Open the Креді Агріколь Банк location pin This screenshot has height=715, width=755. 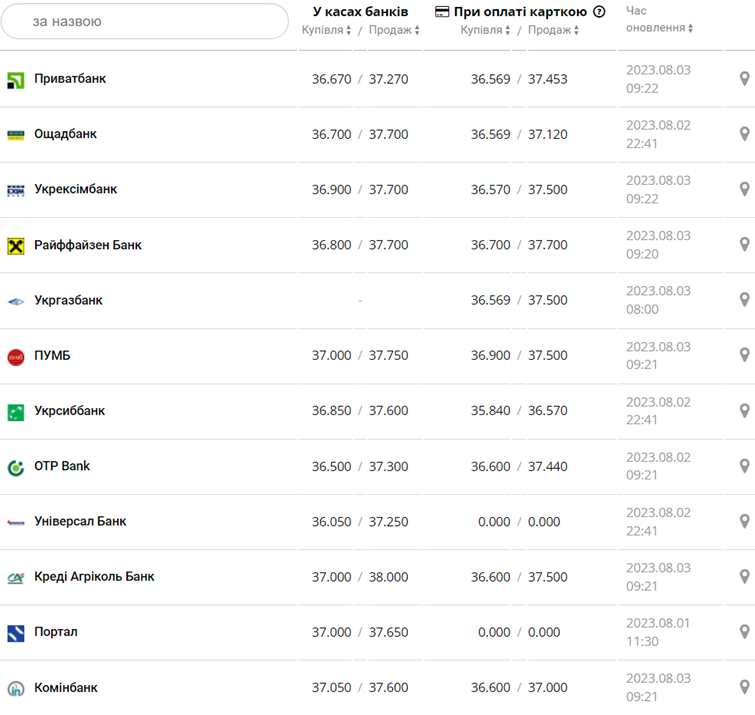pyautogui.click(x=744, y=577)
